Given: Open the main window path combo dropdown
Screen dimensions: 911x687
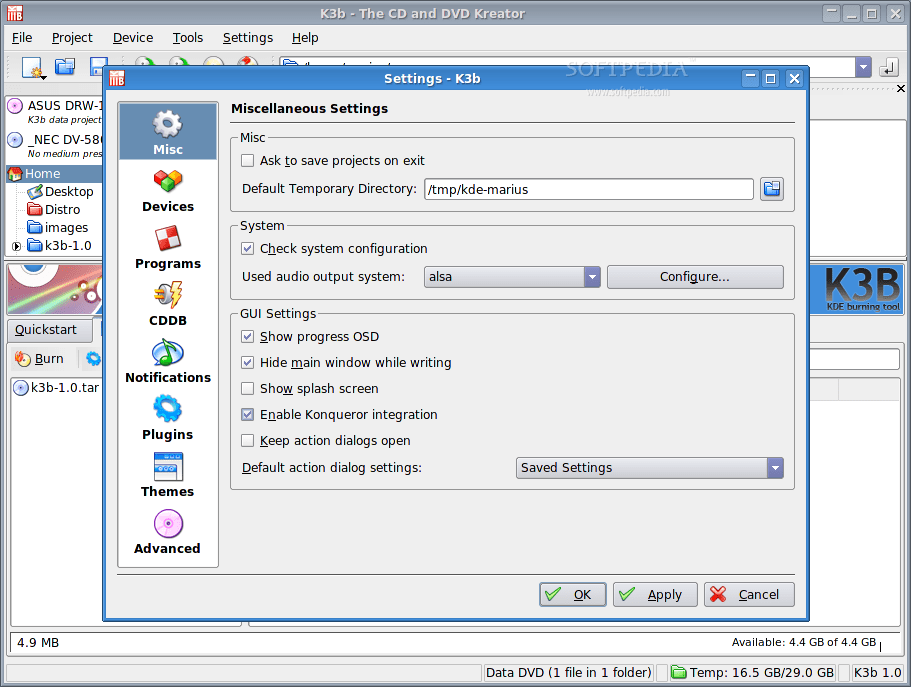Looking at the screenshot, I should point(863,67).
